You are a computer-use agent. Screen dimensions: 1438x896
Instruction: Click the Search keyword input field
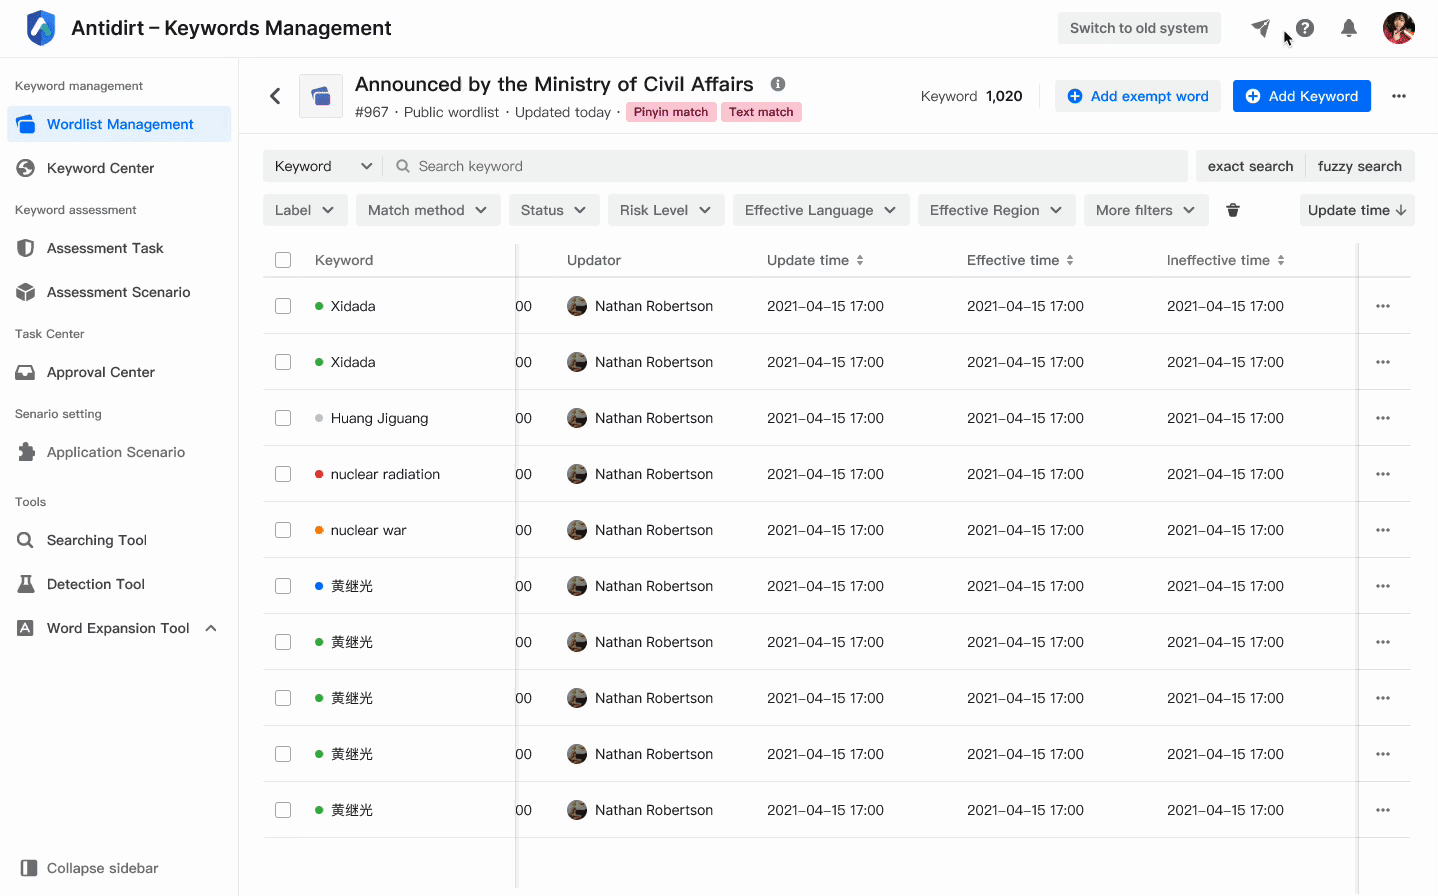tap(785, 166)
